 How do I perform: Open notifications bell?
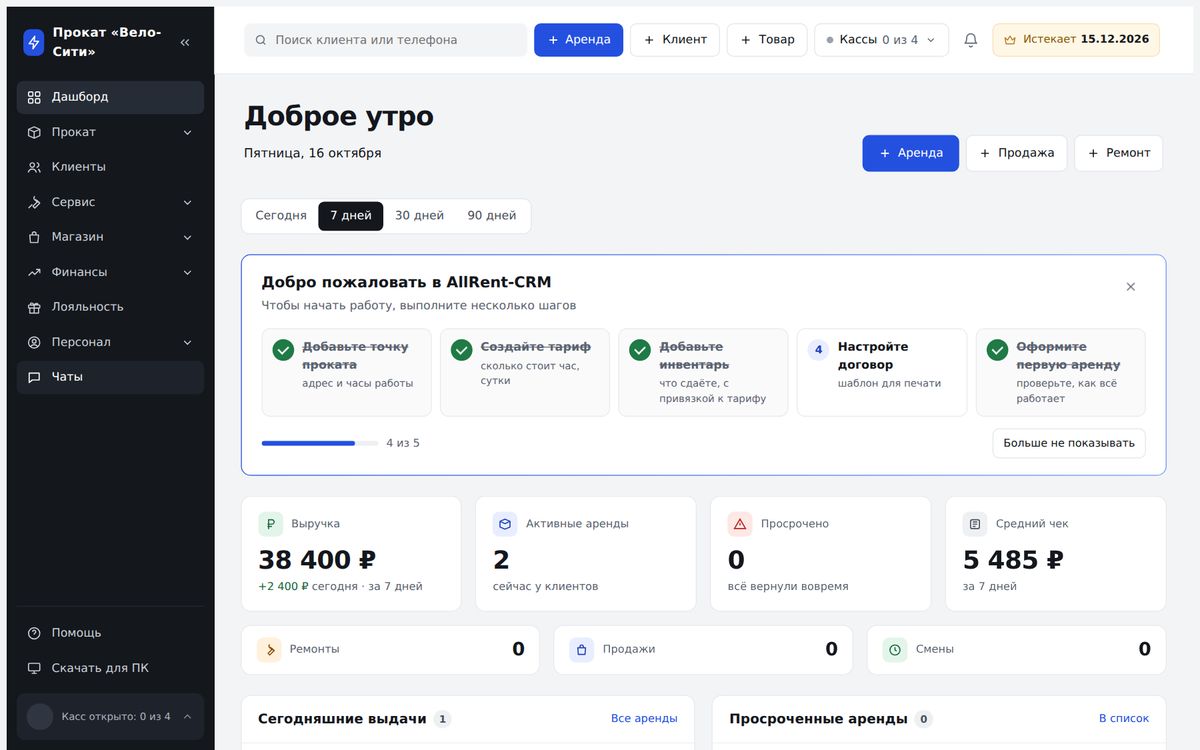coord(970,40)
